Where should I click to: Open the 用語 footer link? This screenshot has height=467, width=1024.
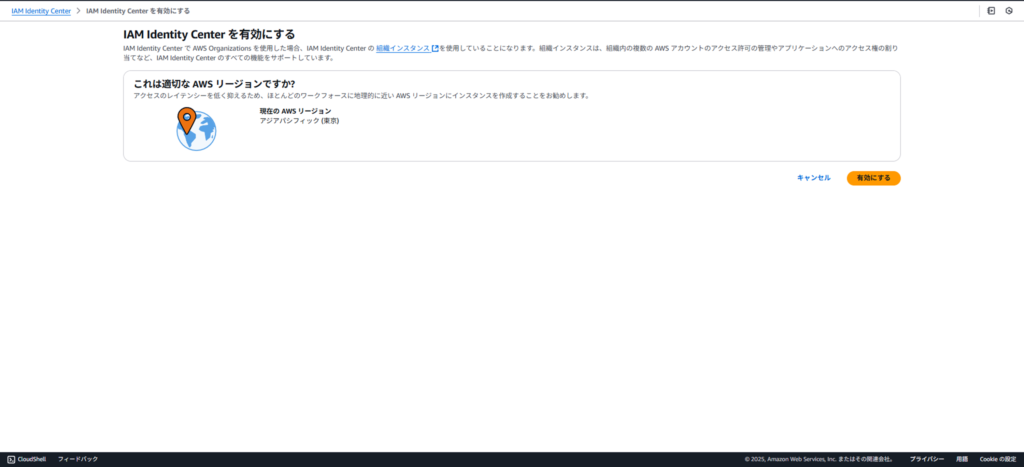click(962, 459)
